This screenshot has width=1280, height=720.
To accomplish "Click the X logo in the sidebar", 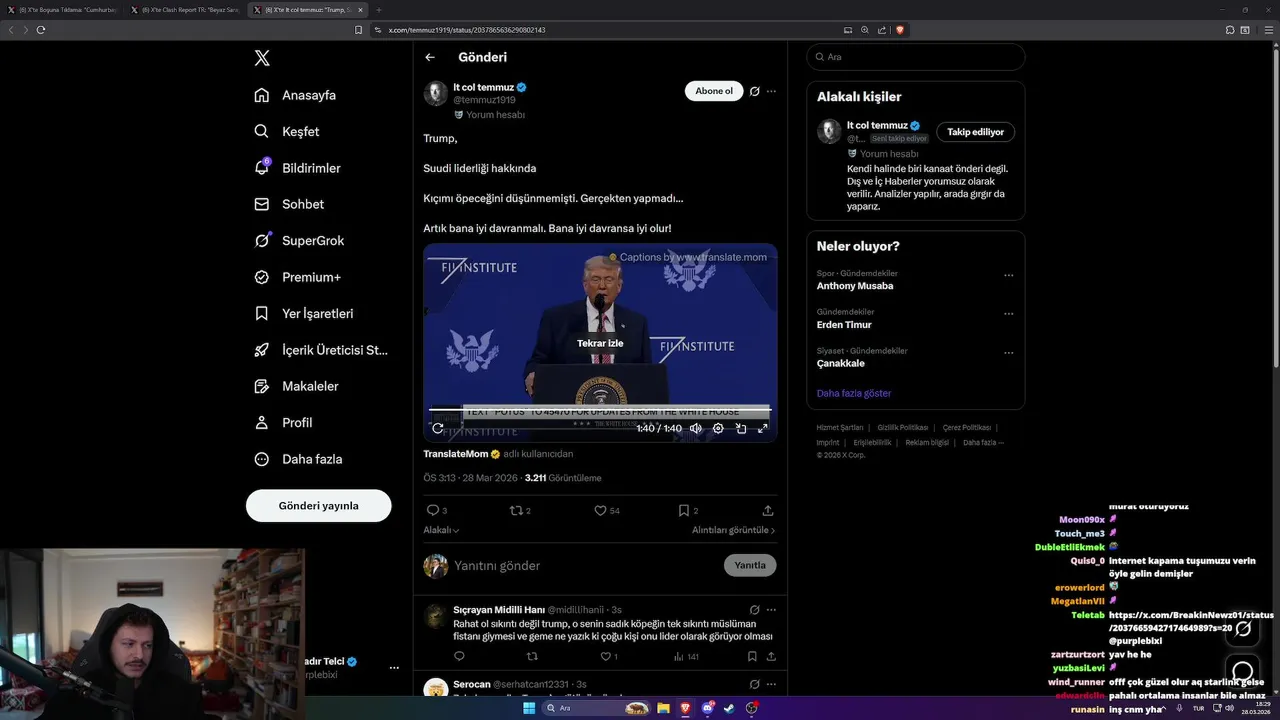I will pyautogui.click(x=262, y=58).
